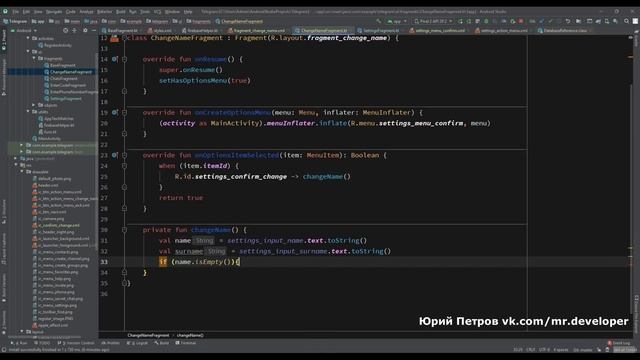
Task: Fold the onResume function block
Action: click(x=124, y=59)
